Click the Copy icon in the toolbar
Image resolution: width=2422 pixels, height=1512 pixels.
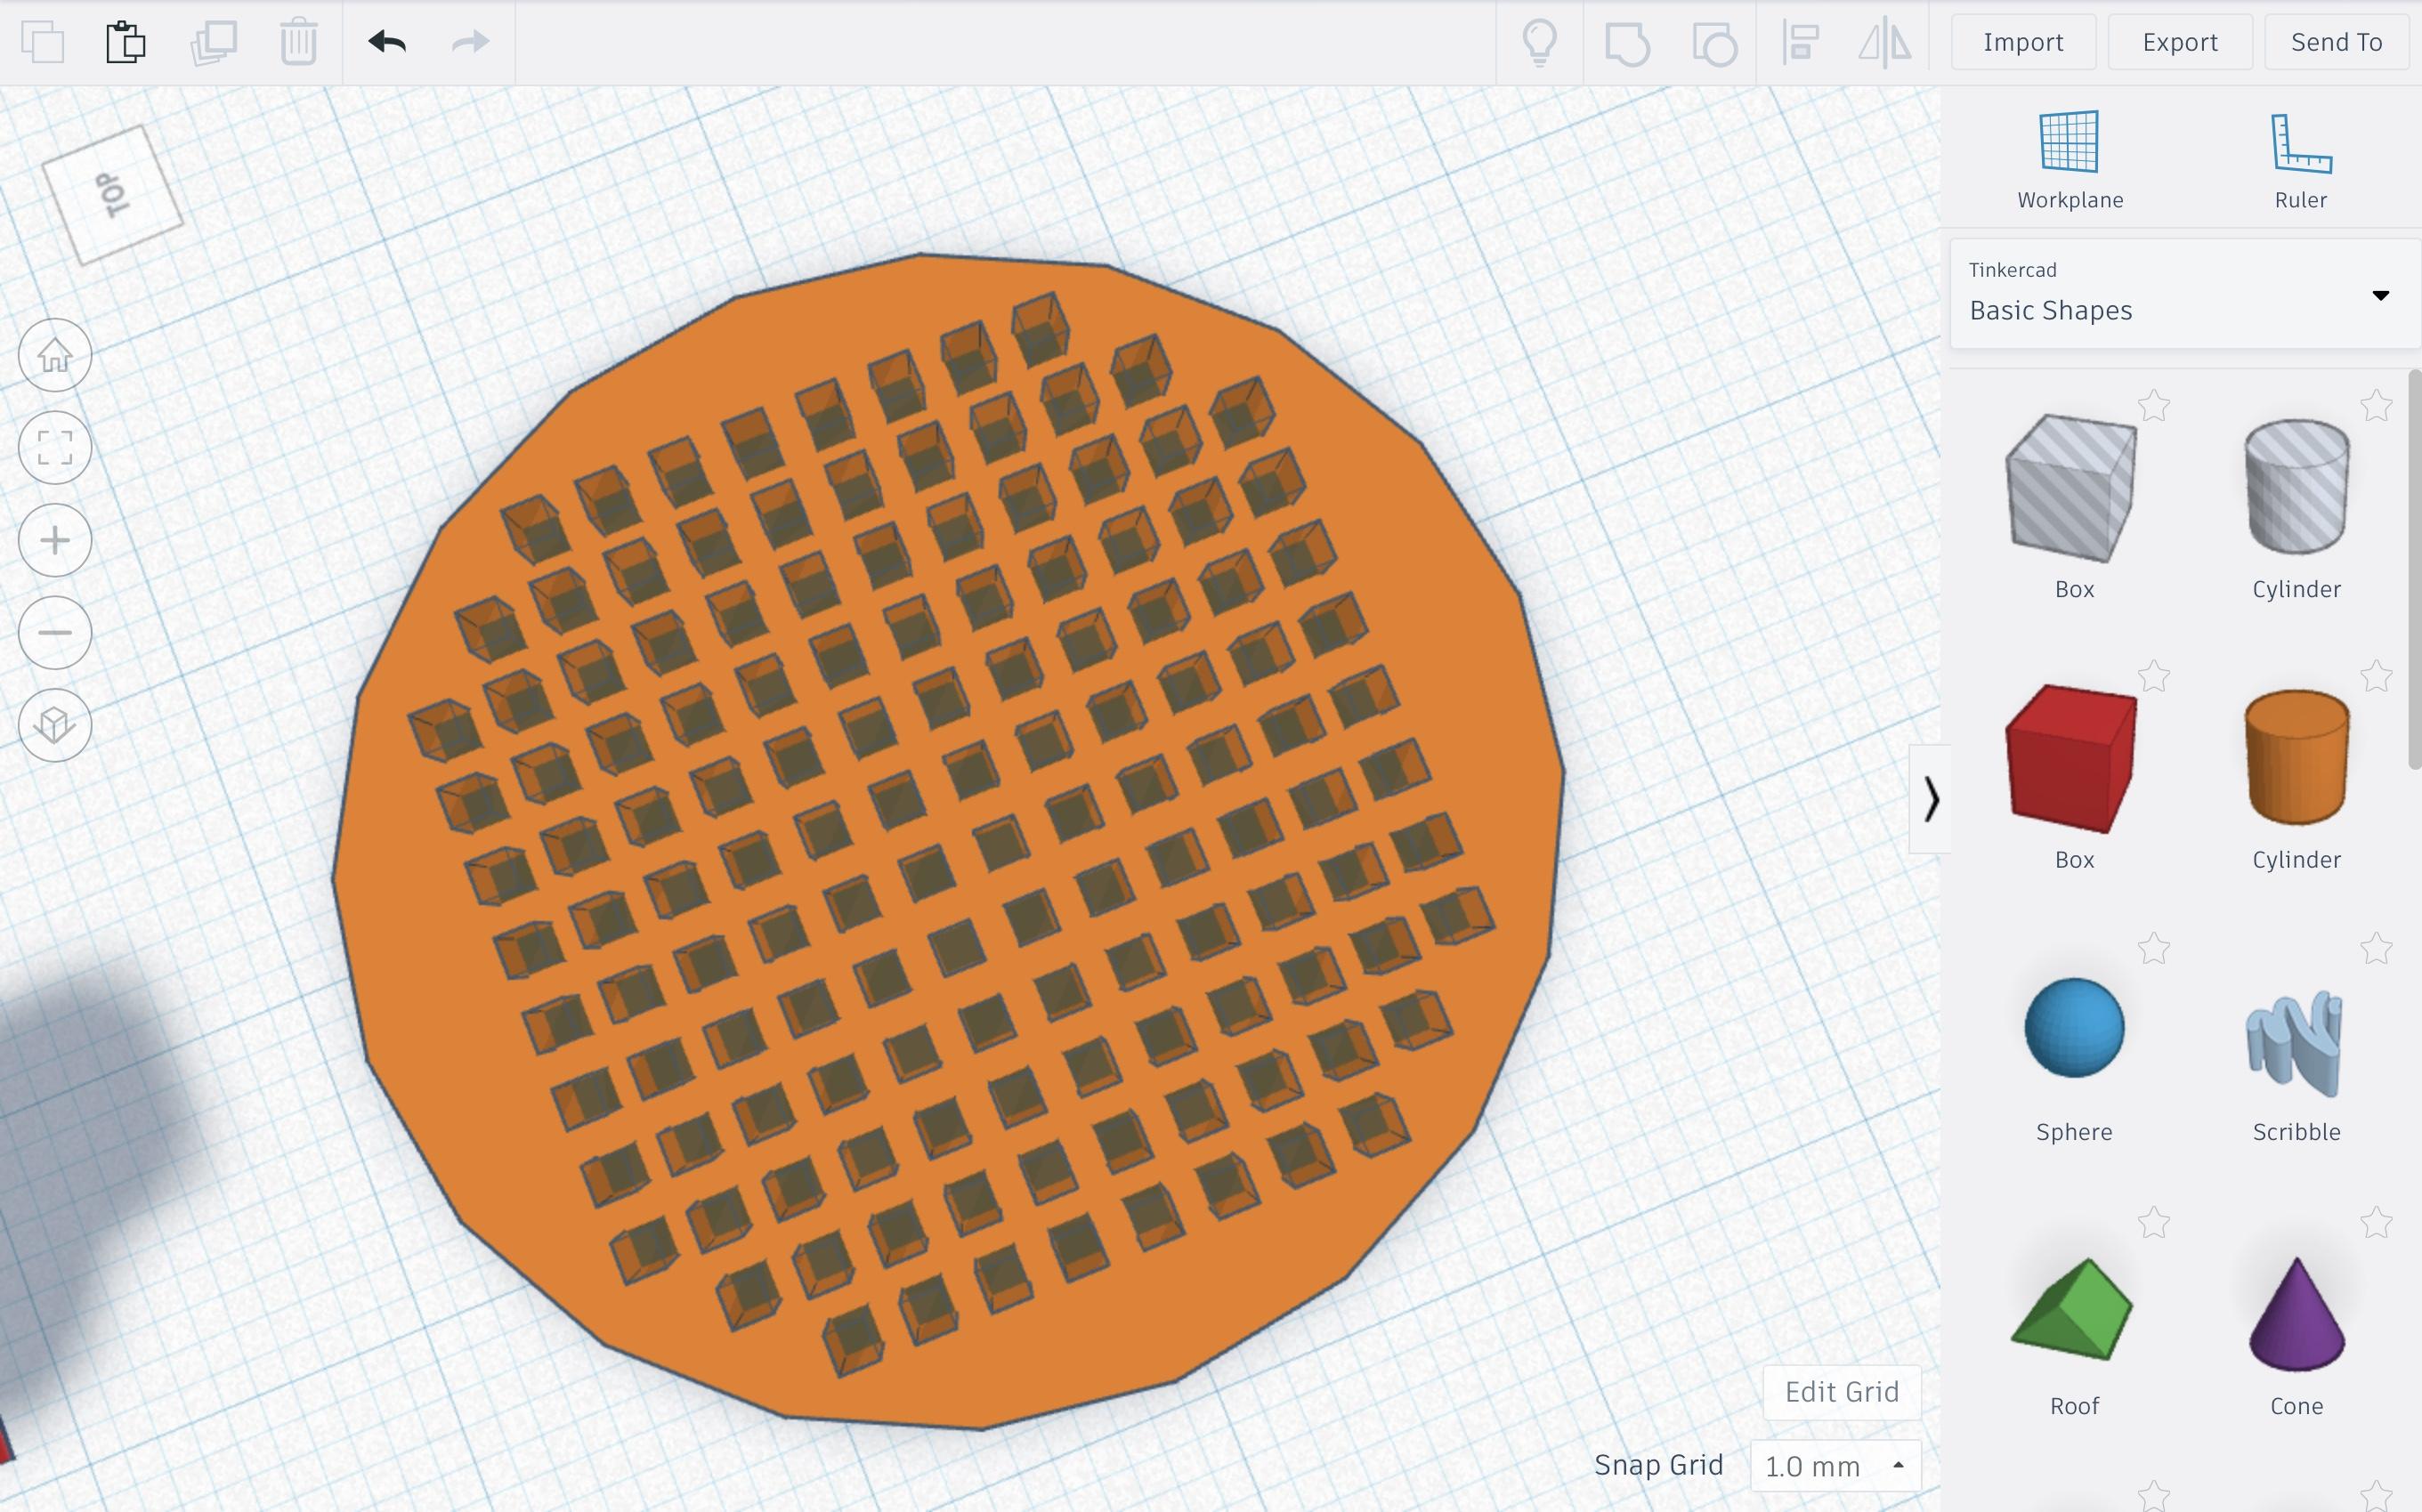43,42
